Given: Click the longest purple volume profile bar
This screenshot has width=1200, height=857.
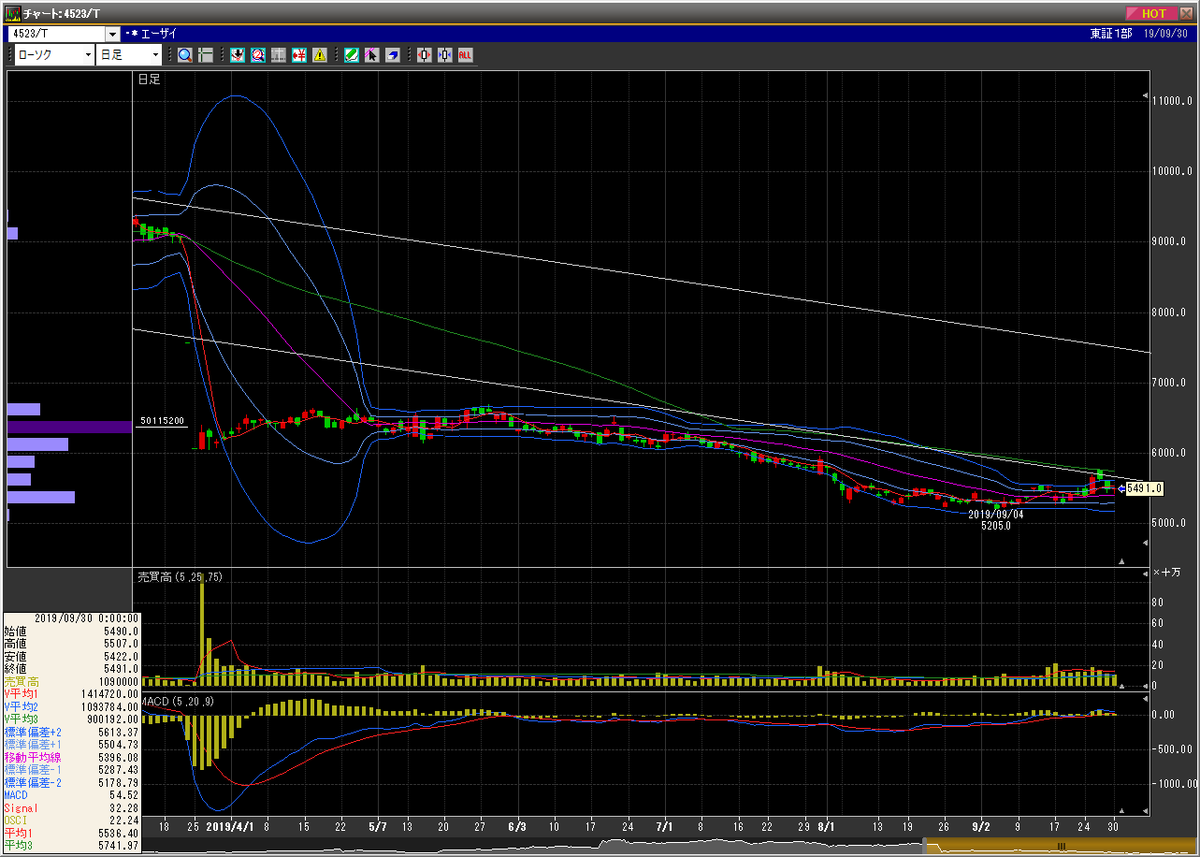Looking at the screenshot, I should [x=70, y=427].
